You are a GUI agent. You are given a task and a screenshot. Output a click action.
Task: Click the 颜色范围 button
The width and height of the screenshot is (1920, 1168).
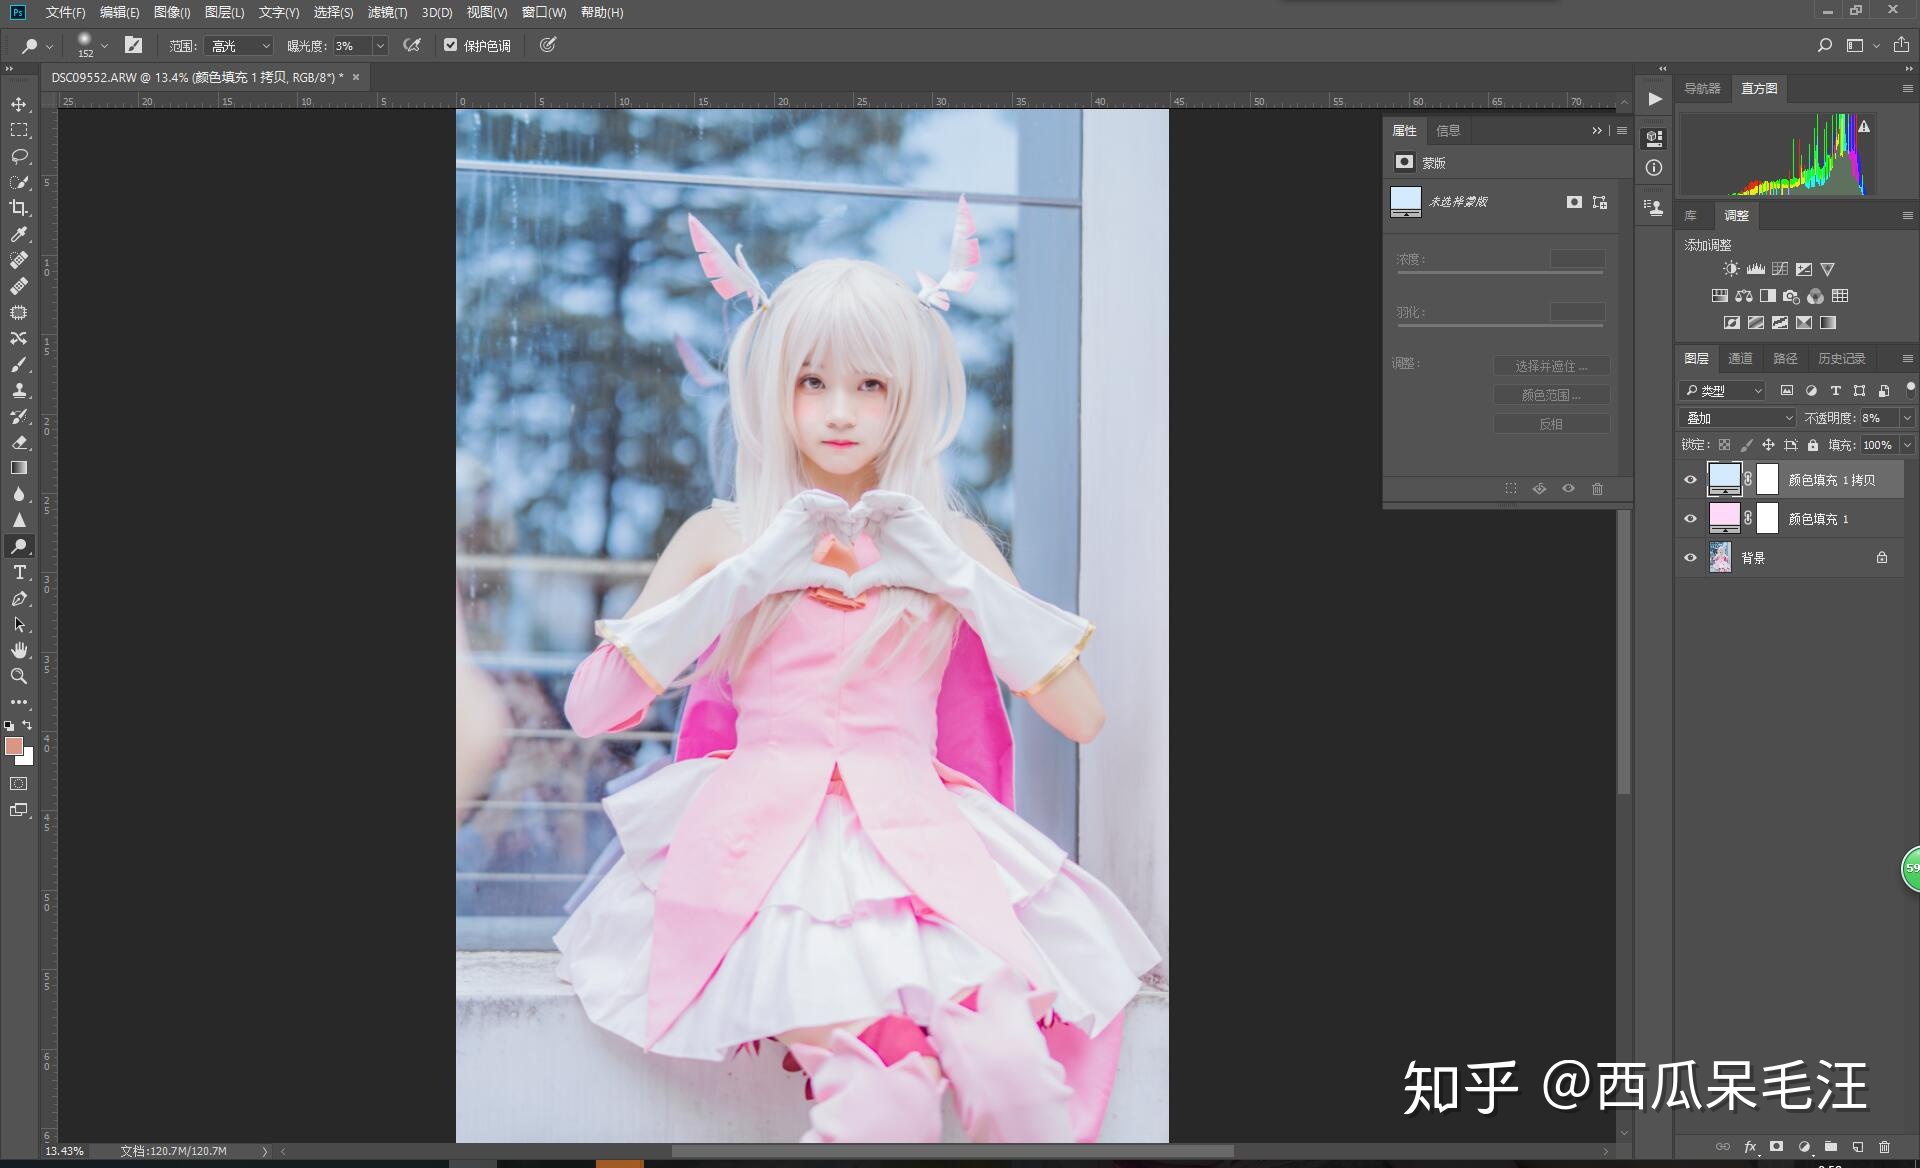click(x=1551, y=395)
